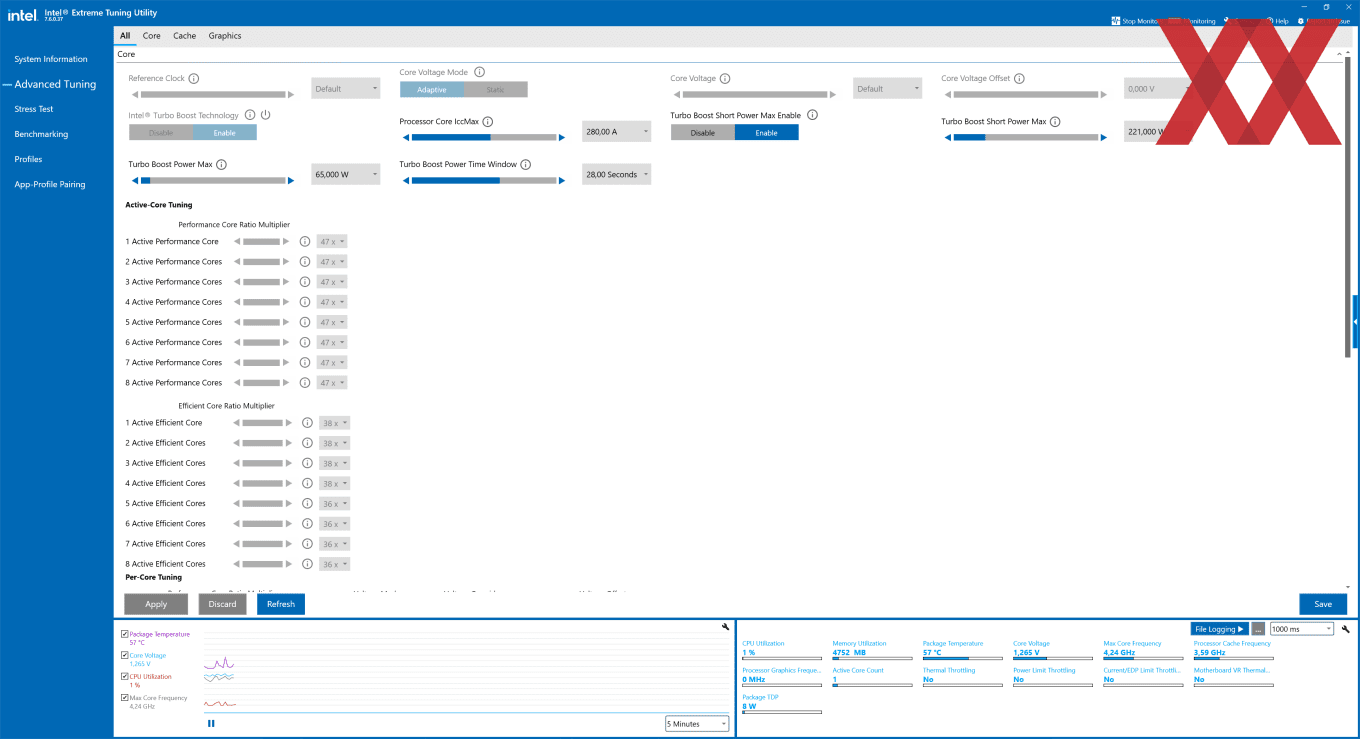Image resolution: width=1360 pixels, height=739 pixels.
Task: Open Profiles in sidebar
Action: coord(28,159)
